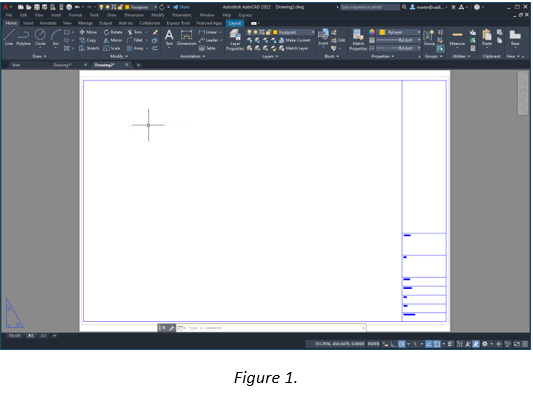
Task: Click the Linear dimension button
Action: coord(208,32)
